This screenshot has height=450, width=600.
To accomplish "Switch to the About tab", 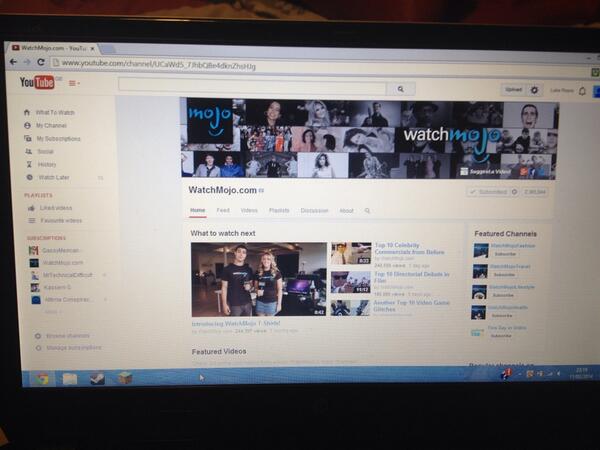I will [346, 211].
